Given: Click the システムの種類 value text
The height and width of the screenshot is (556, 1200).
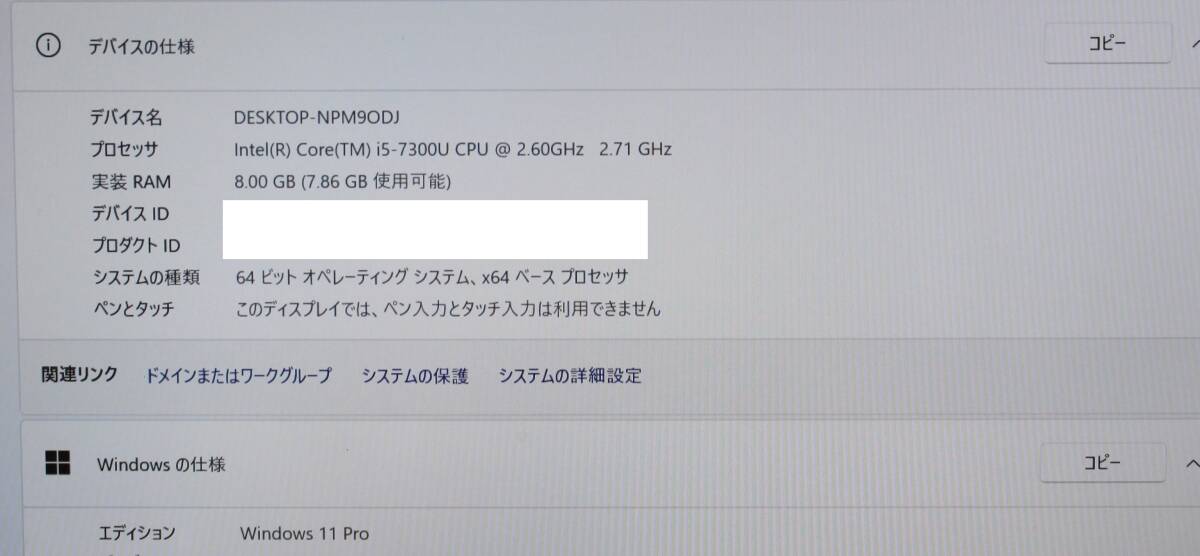Looking at the screenshot, I should 432,277.
